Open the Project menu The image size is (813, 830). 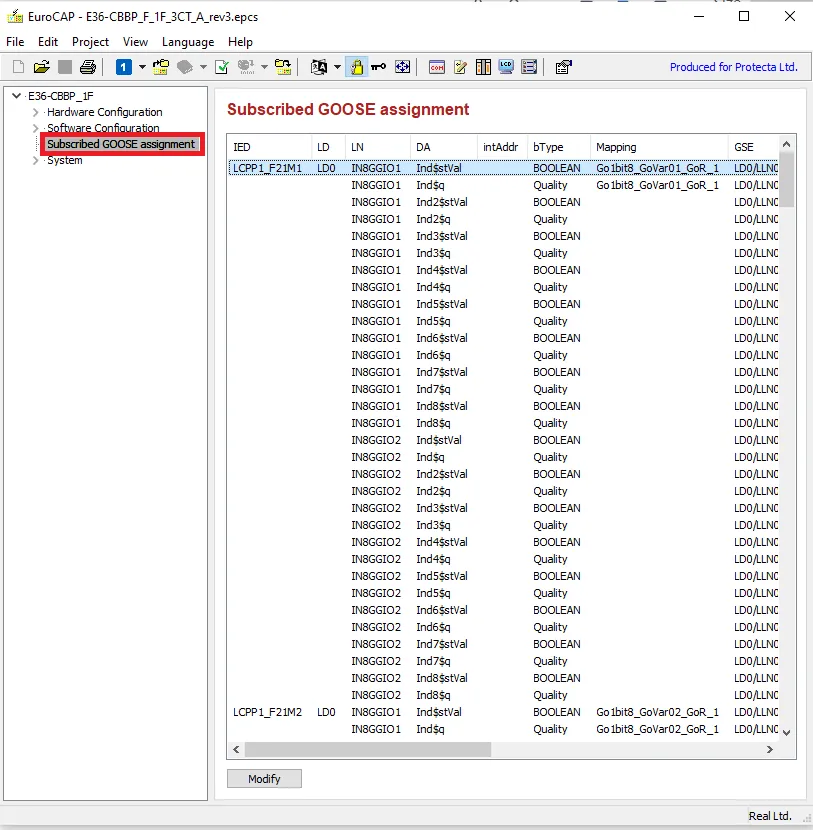click(x=91, y=42)
